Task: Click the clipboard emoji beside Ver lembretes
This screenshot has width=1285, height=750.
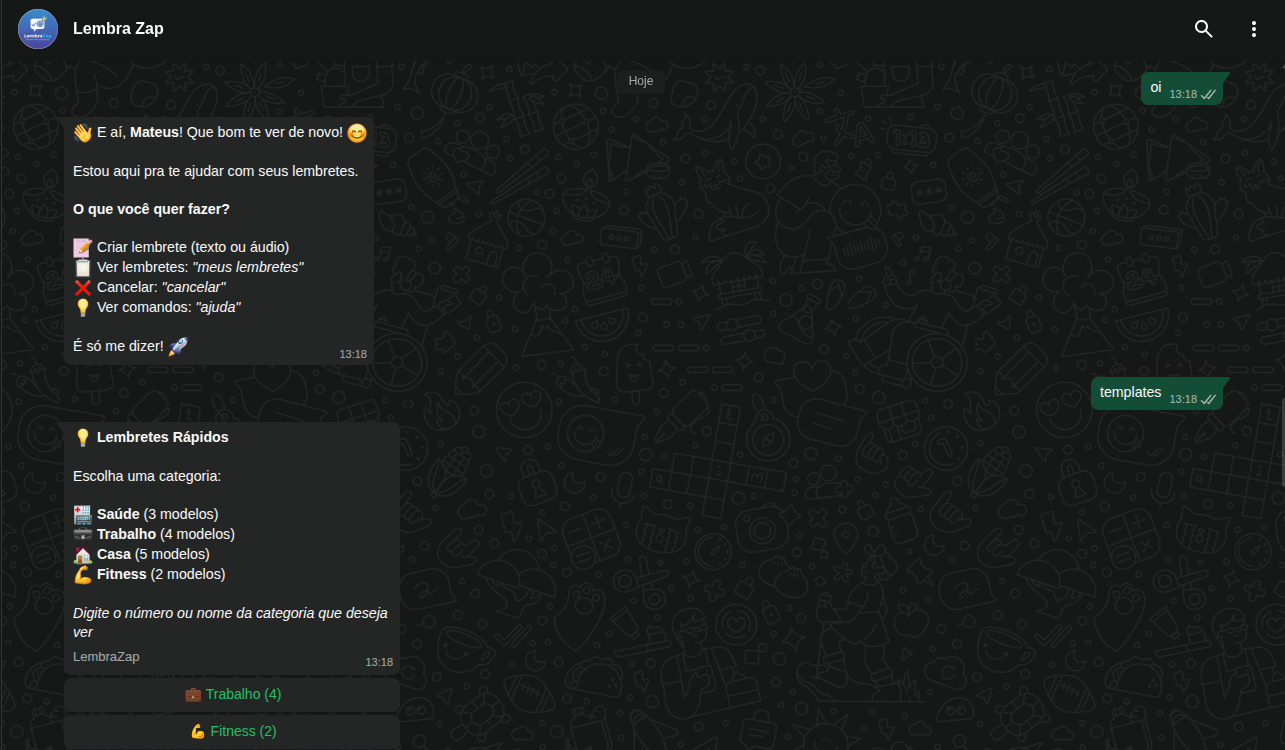Action: [81, 266]
